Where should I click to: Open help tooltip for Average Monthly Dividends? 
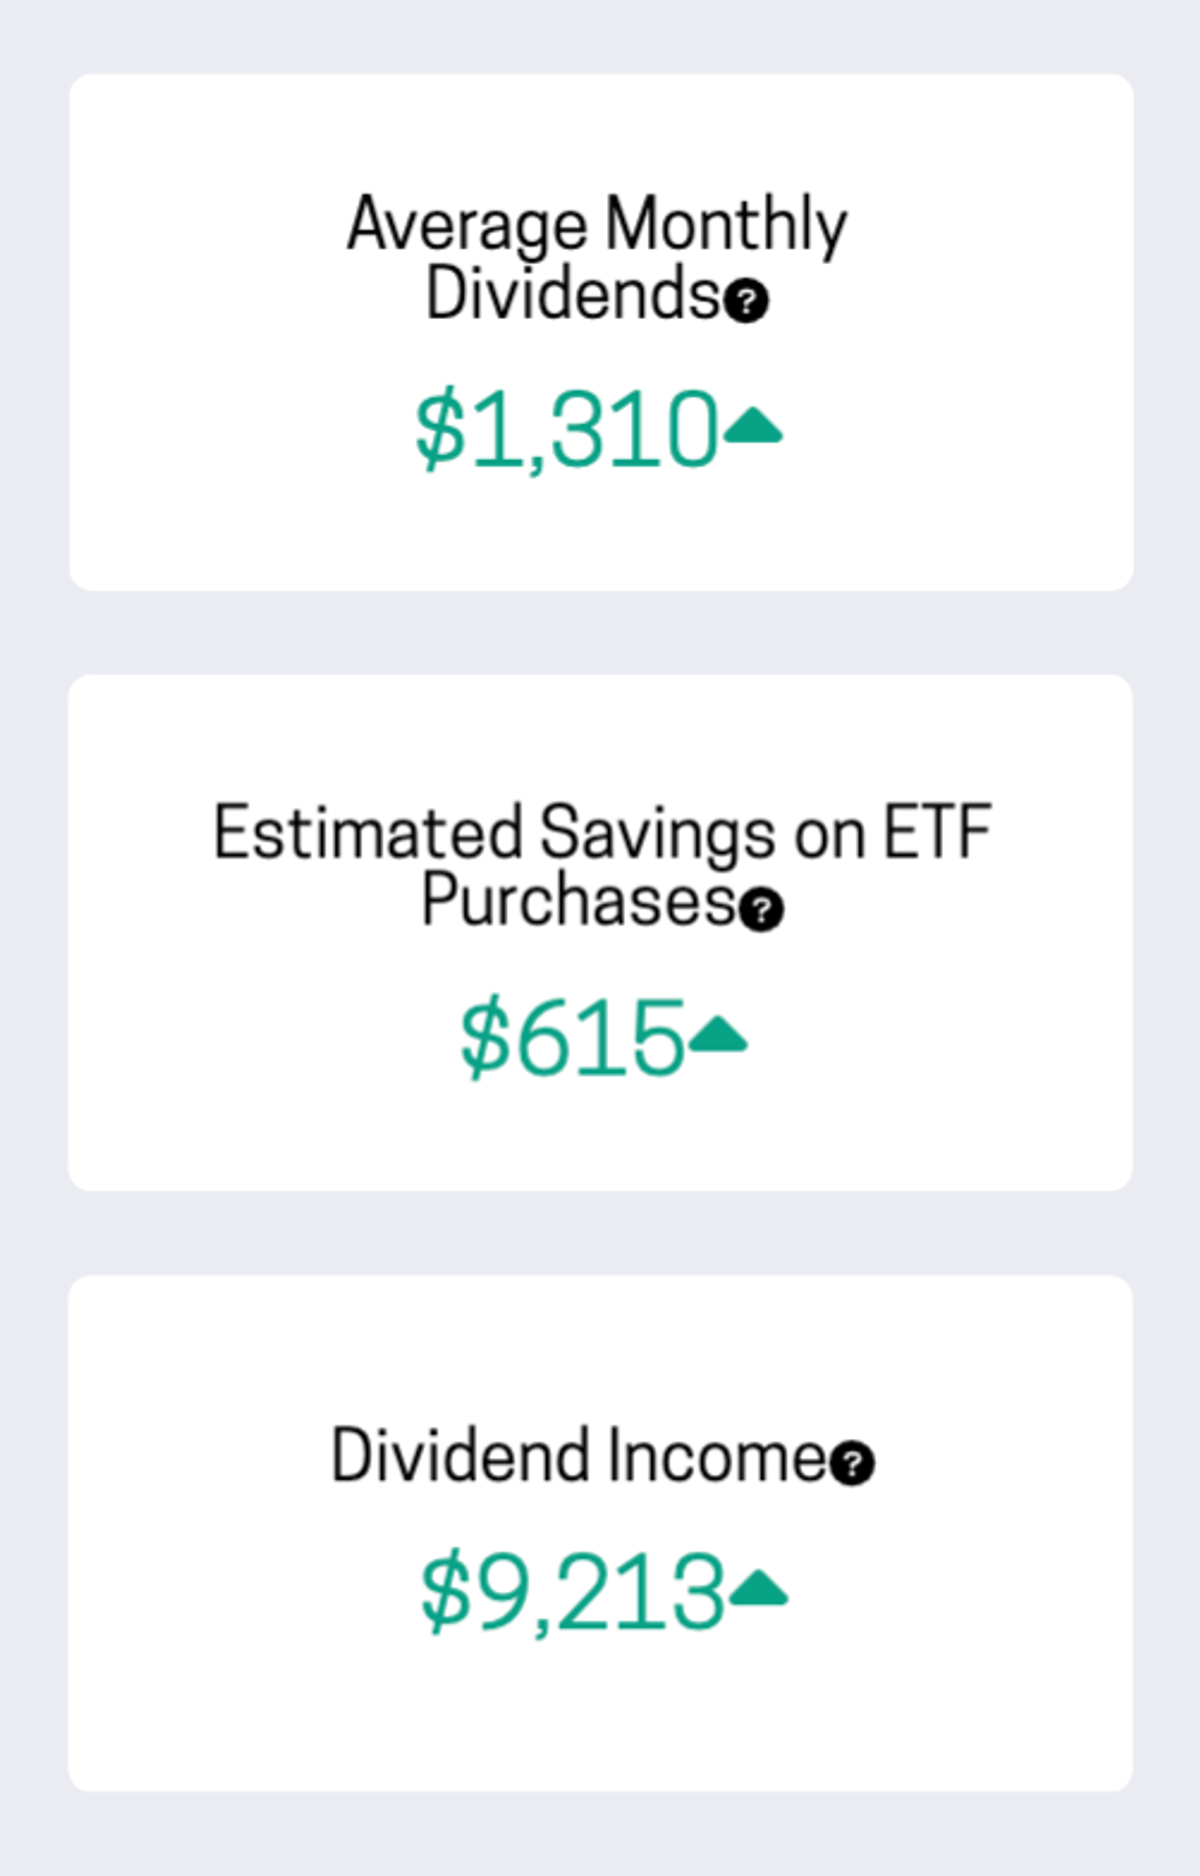(x=746, y=301)
